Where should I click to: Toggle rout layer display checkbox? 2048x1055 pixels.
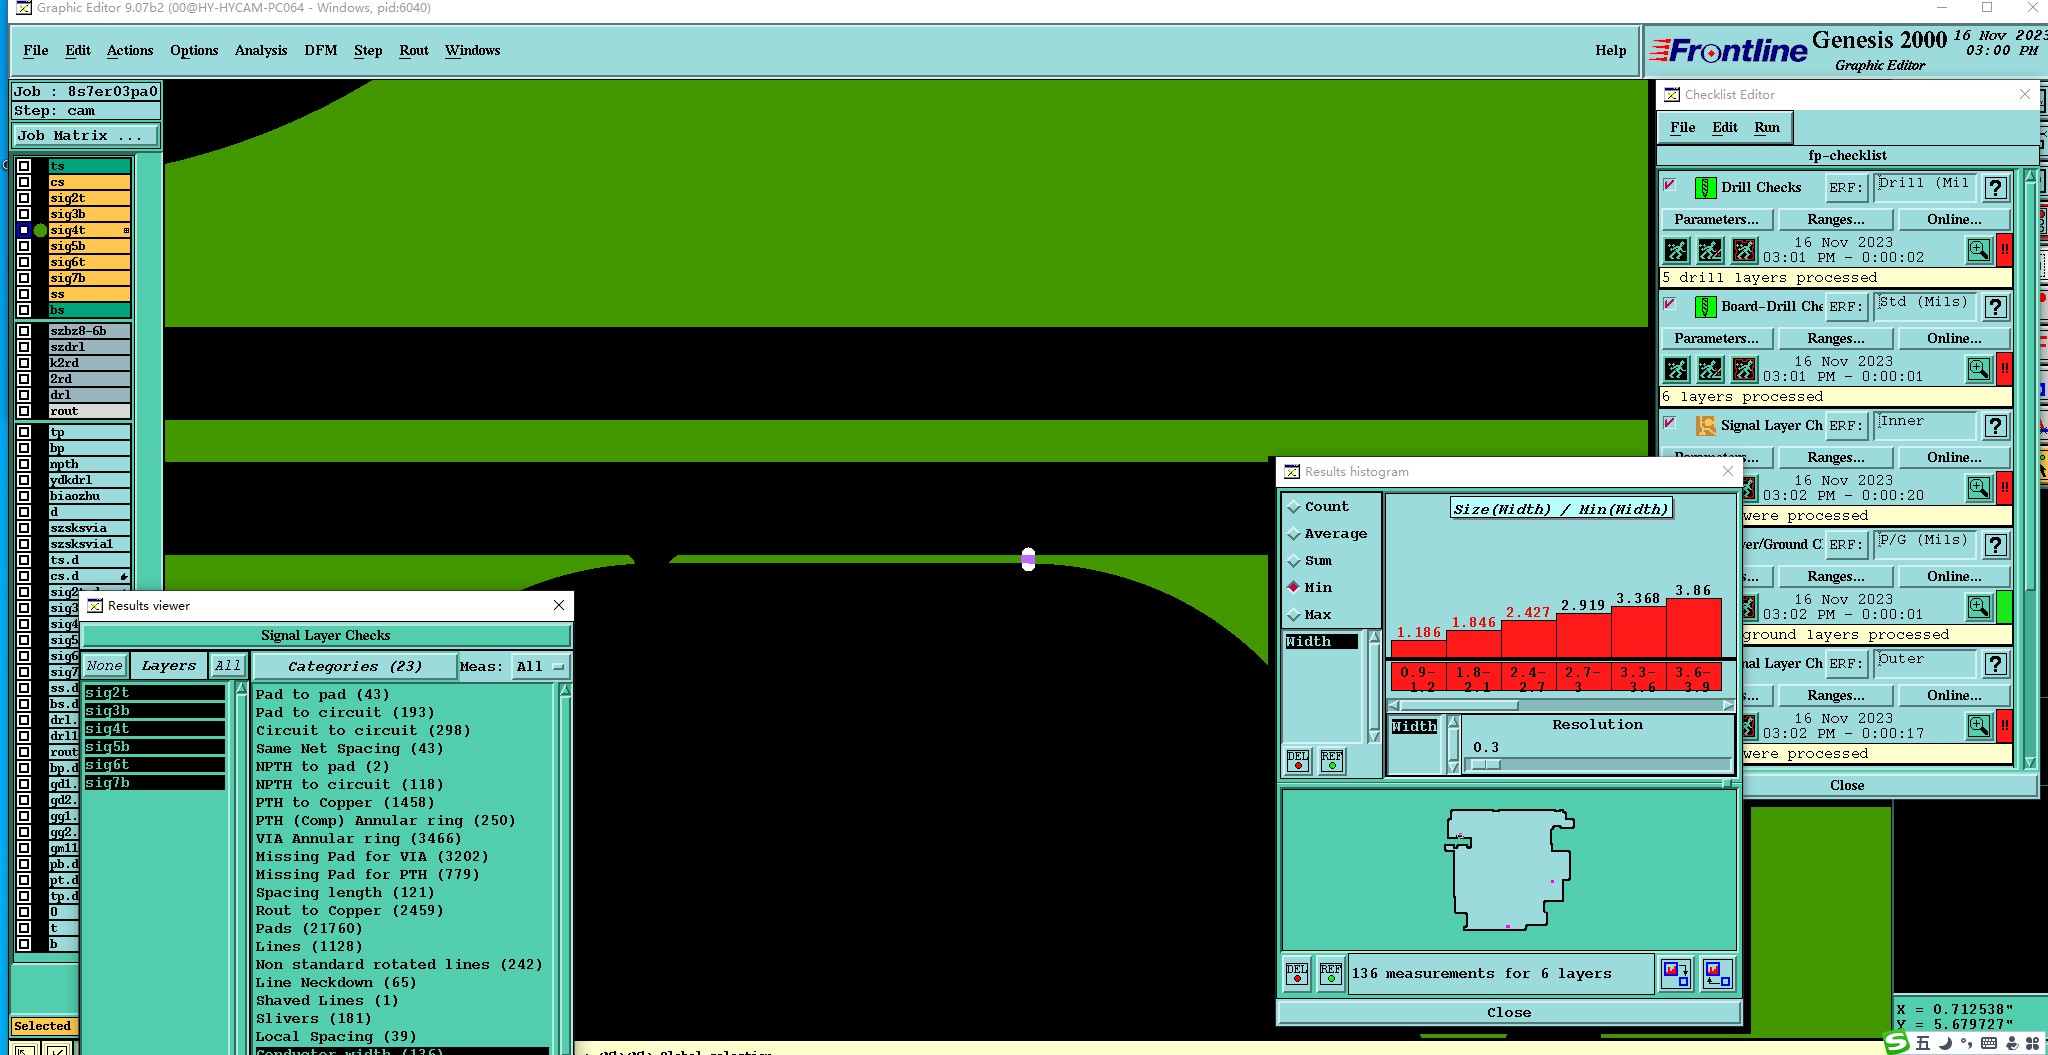24,411
